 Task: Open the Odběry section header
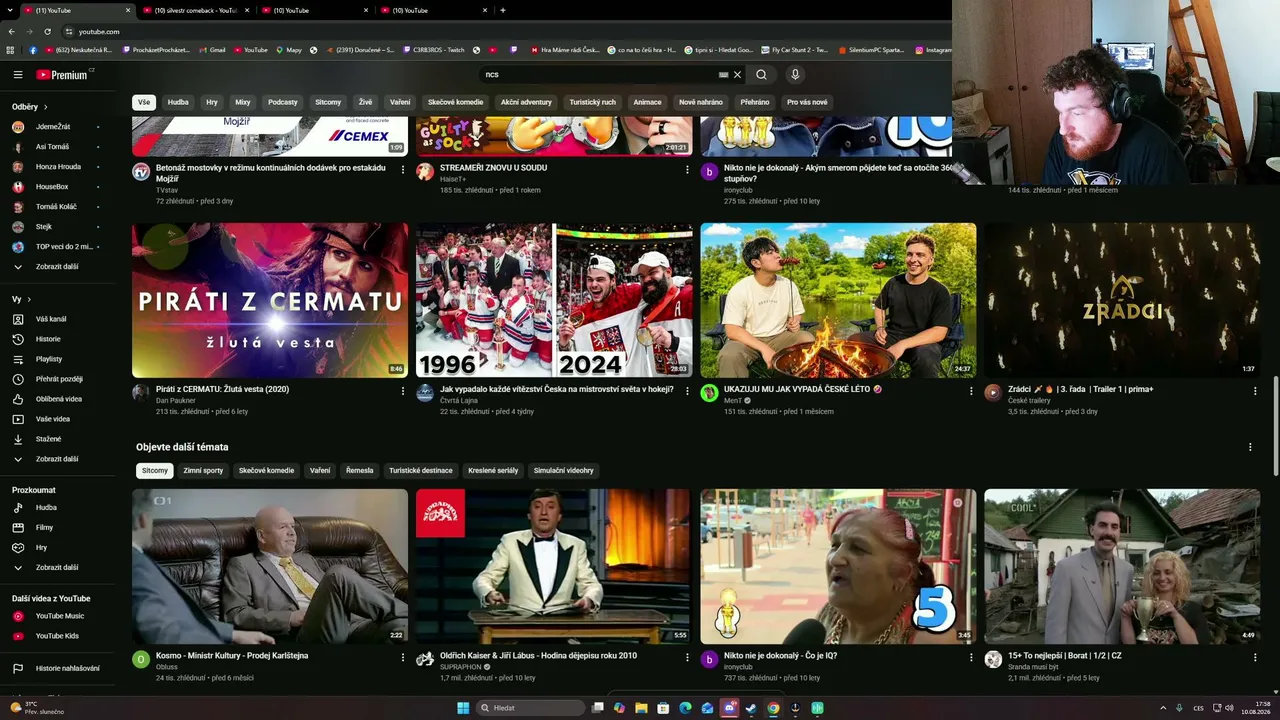pyautogui.click(x=30, y=107)
